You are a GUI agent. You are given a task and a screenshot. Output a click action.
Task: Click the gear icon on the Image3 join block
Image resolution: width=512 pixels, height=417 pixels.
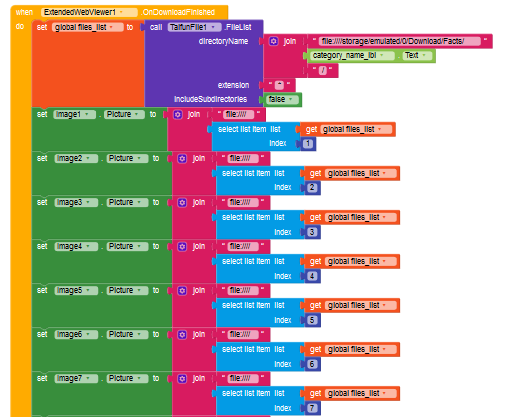tap(182, 203)
